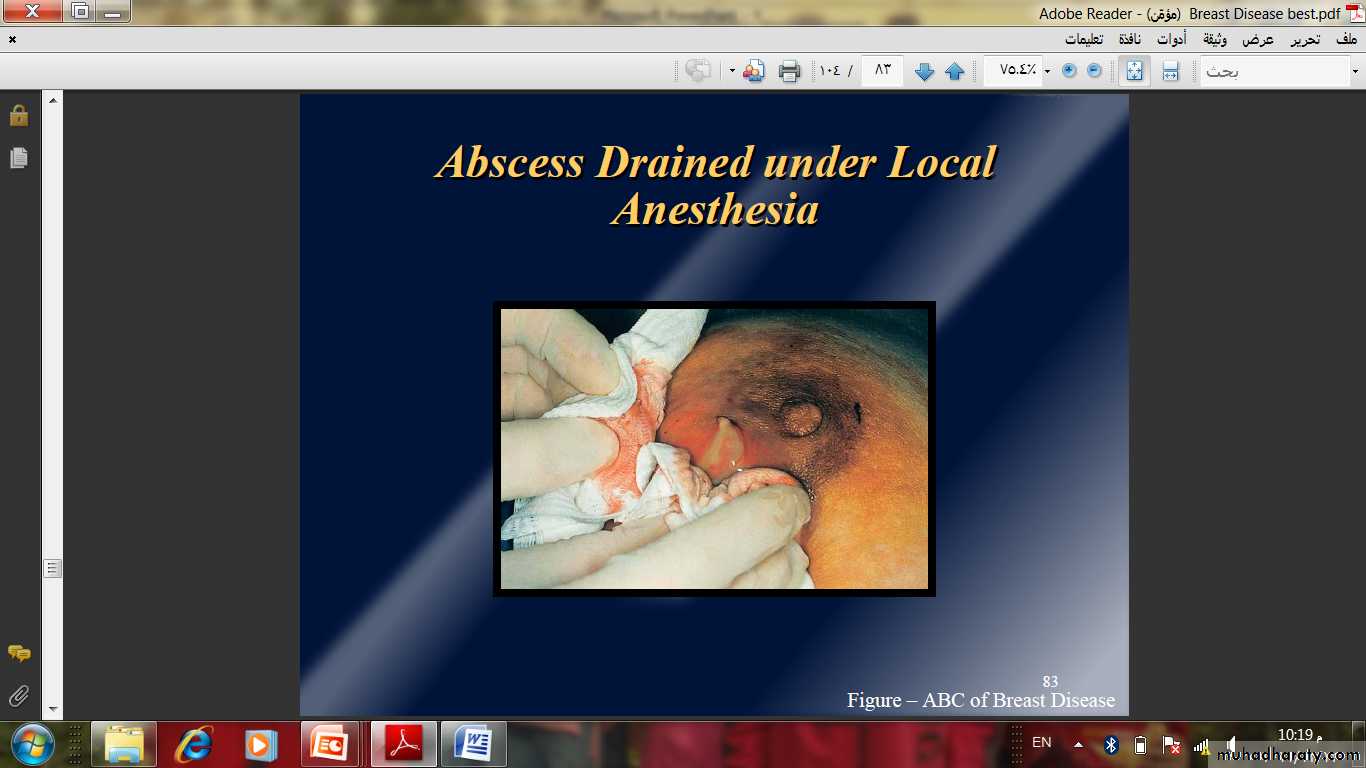Open the تعليمات (Help) menu
Image resolution: width=1366 pixels, height=768 pixels.
1083,40
